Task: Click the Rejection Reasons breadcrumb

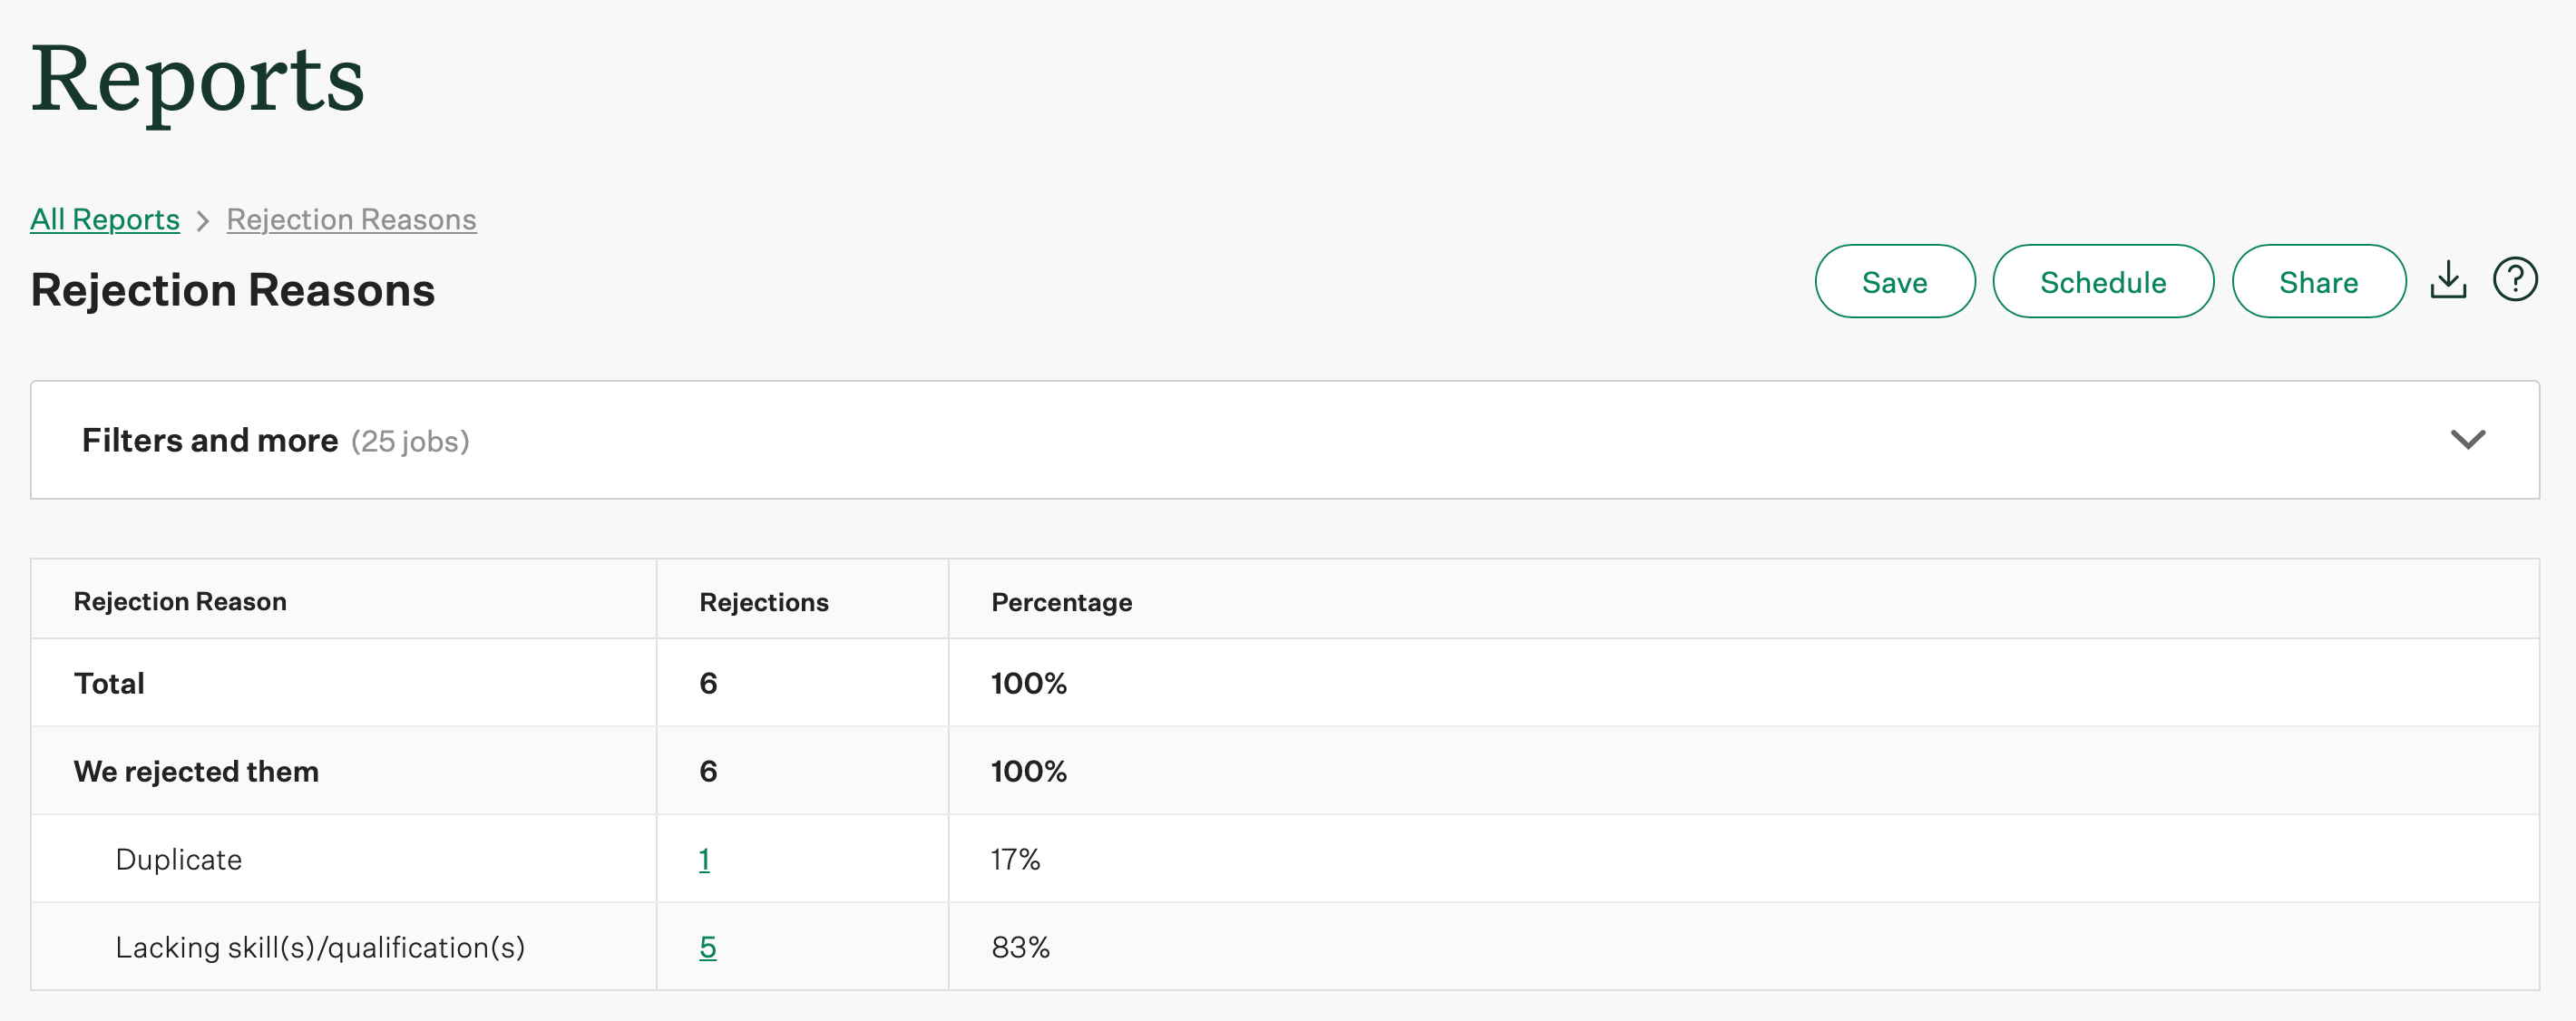Action: [350, 218]
